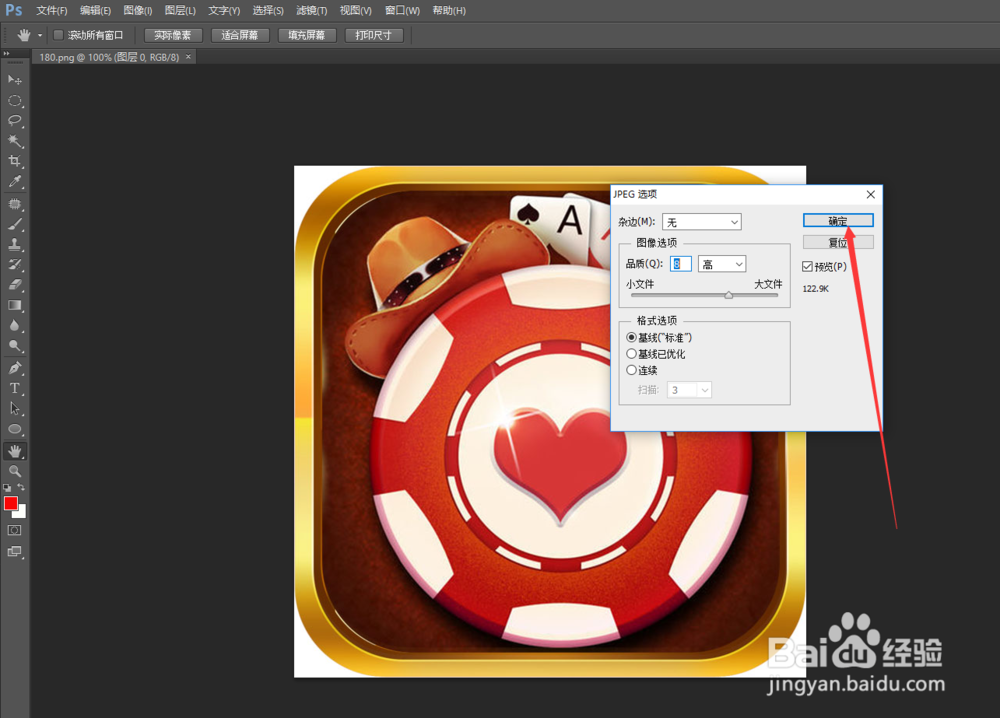Close the 180.png document tab
1000x718 pixels.
pos(188,57)
